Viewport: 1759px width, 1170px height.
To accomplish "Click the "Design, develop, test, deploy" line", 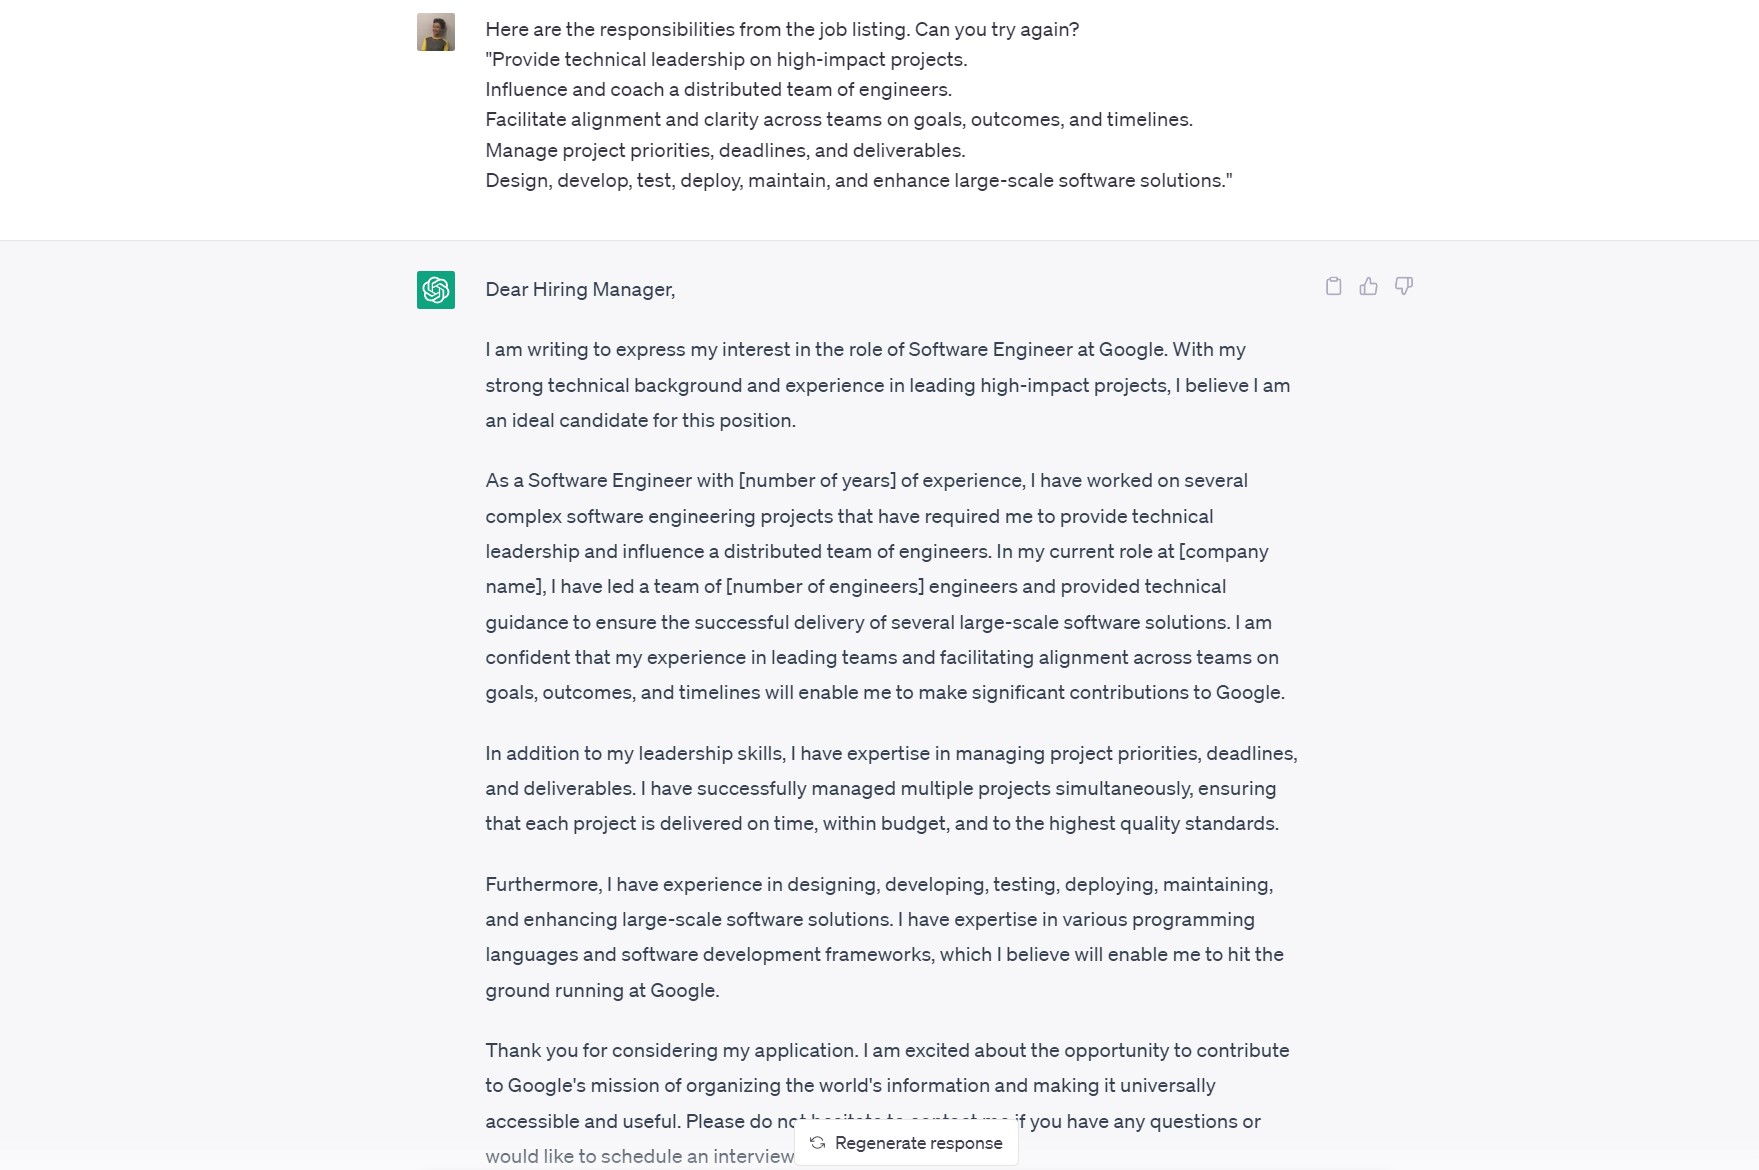I will tap(858, 181).
